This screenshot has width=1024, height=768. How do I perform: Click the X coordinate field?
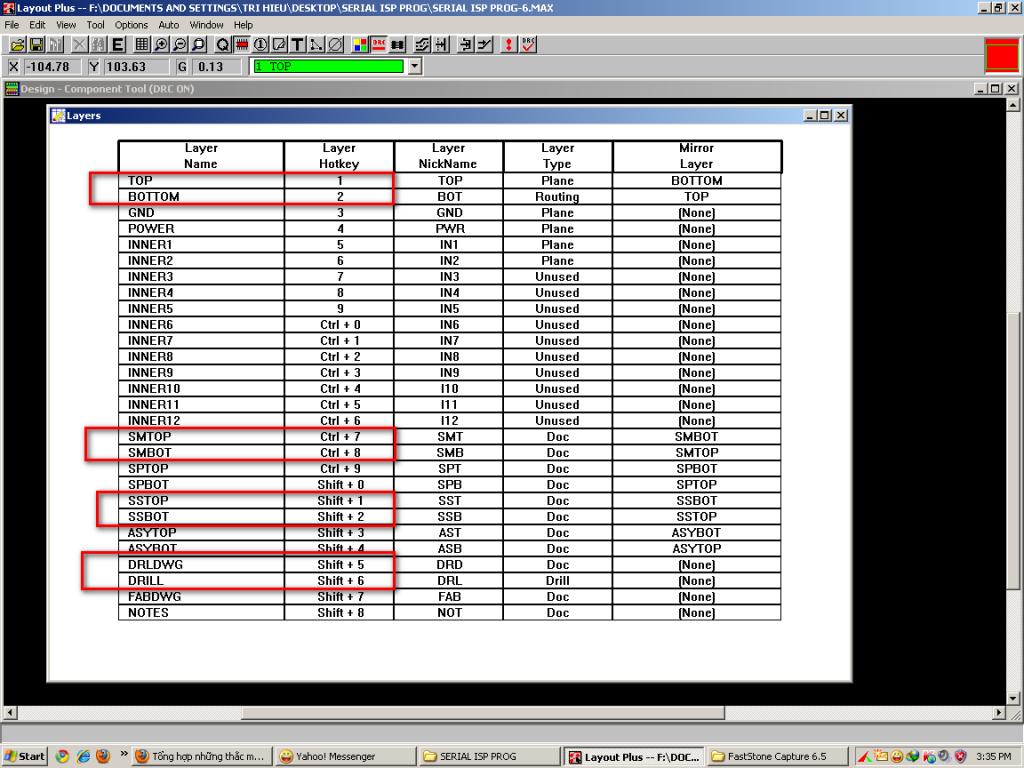pos(52,67)
